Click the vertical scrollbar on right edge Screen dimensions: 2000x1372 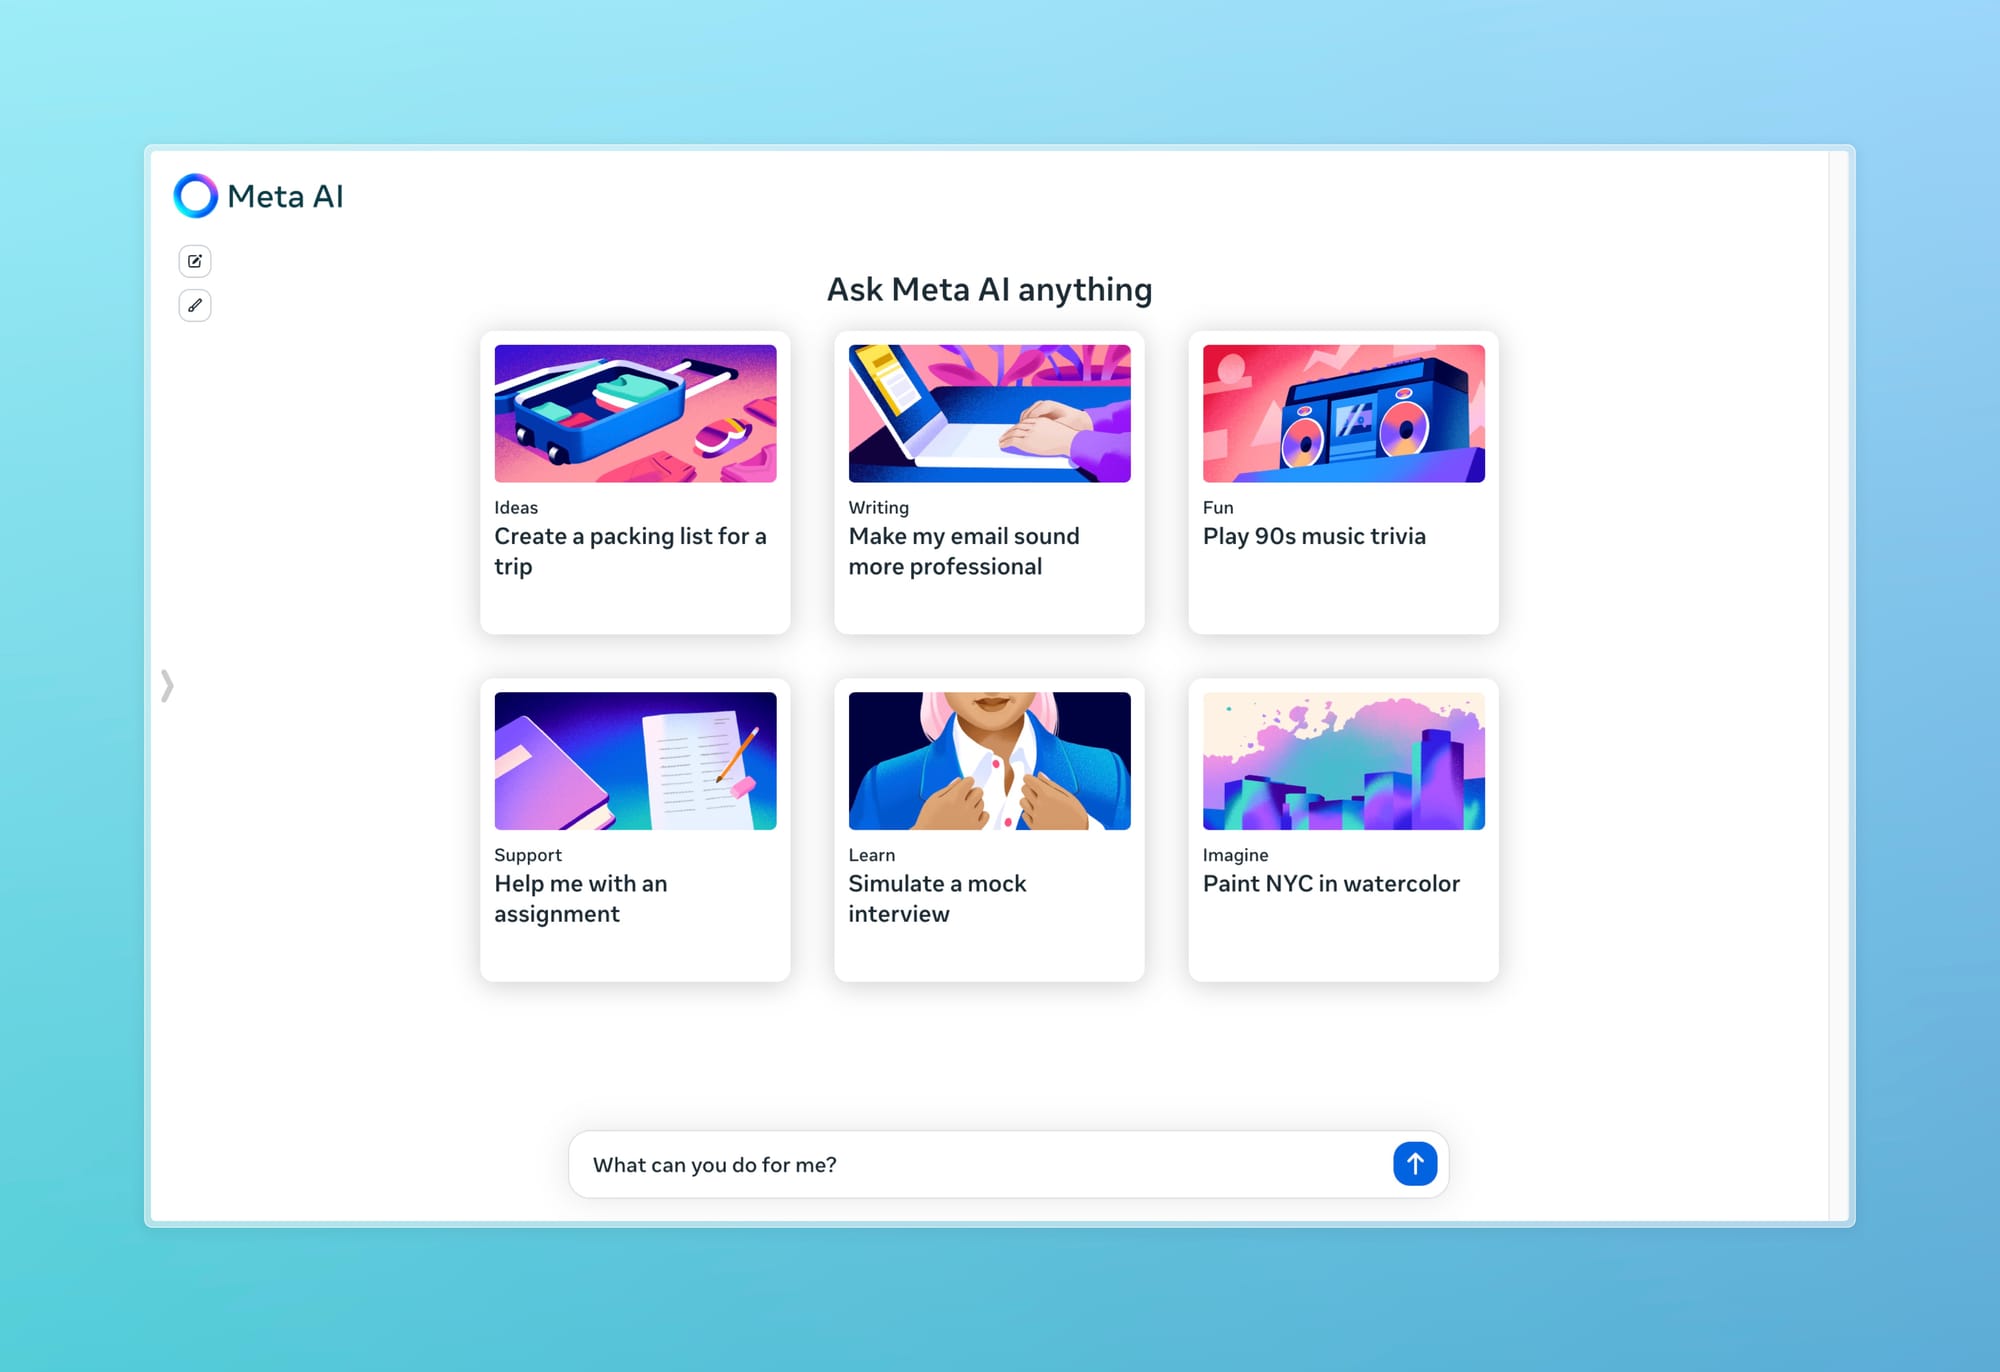[x=1839, y=686]
